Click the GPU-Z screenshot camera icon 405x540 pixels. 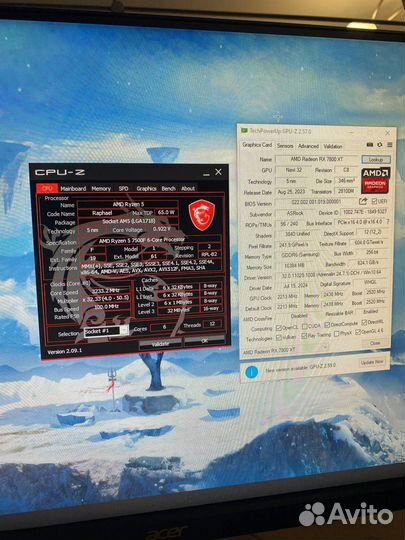point(370,145)
